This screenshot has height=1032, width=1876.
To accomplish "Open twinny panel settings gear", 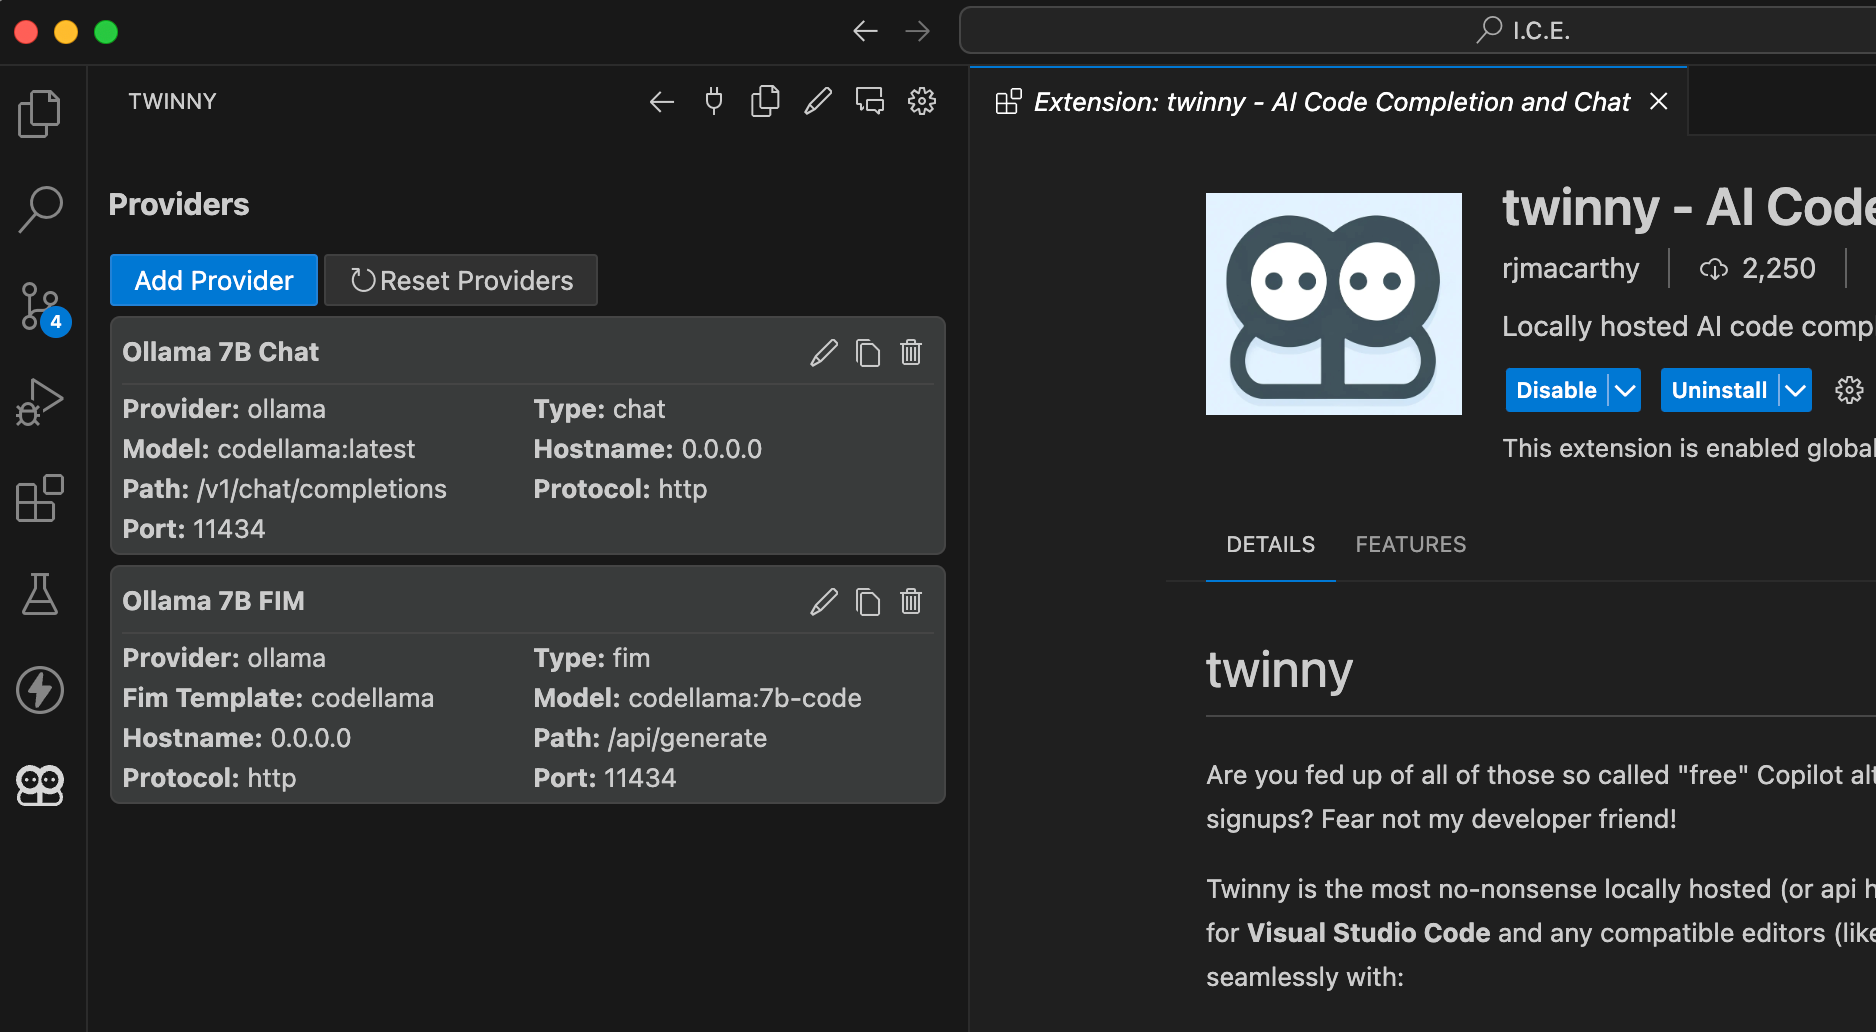I will (922, 101).
